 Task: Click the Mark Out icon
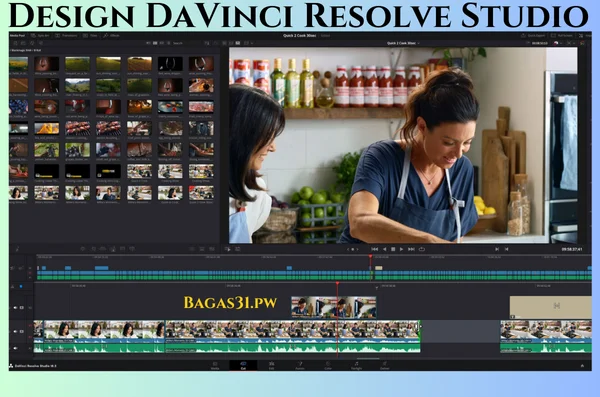click(x=506, y=249)
